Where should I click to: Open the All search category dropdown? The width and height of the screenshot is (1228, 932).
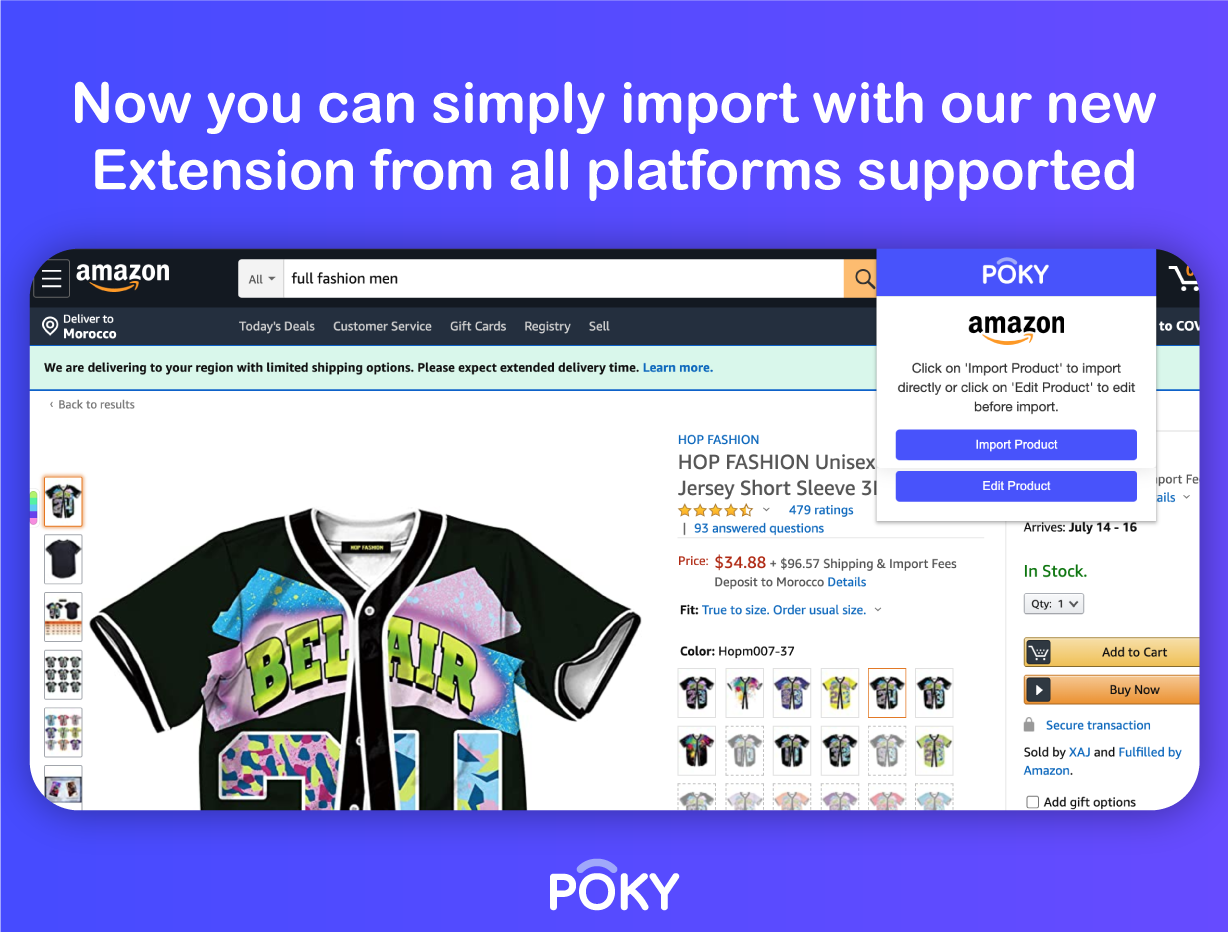click(261, 279)
